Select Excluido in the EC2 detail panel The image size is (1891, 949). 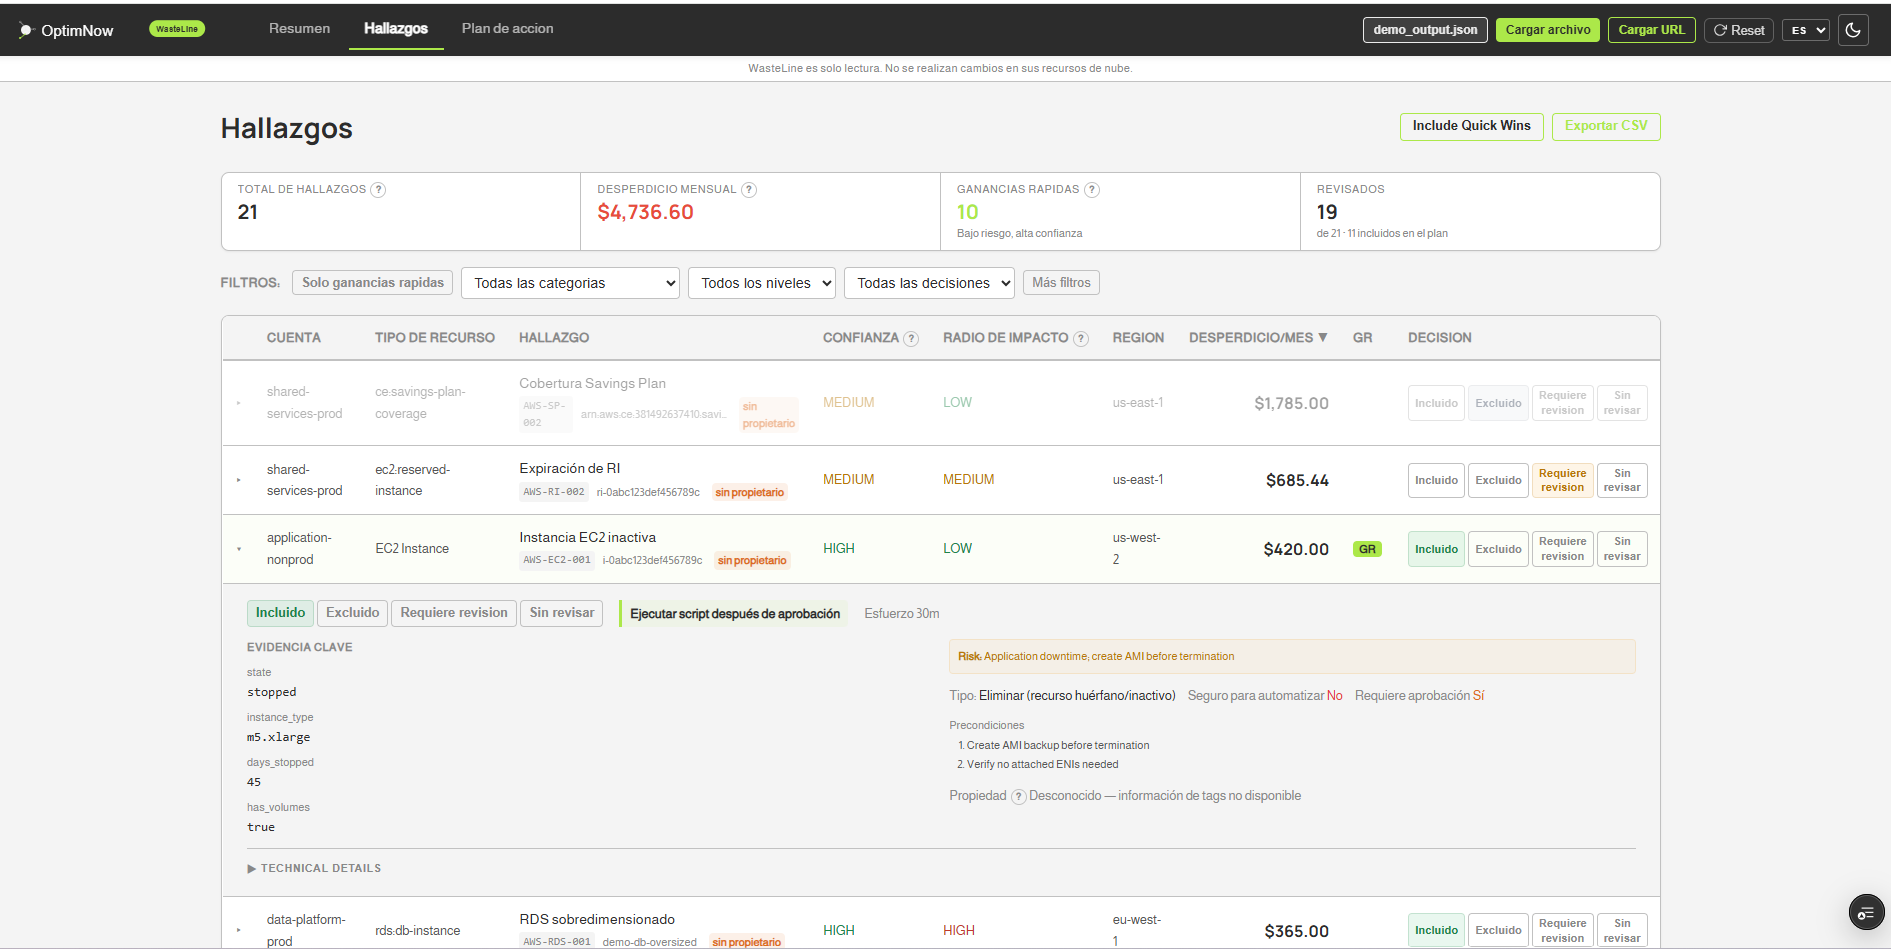(351, 613)
